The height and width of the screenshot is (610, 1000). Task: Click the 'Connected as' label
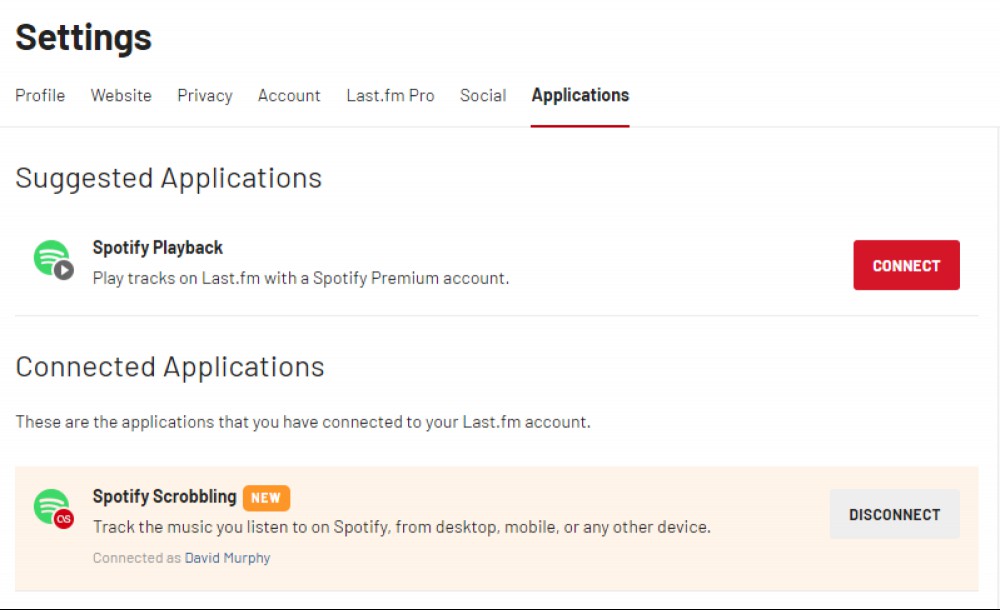tap(137, 558)
